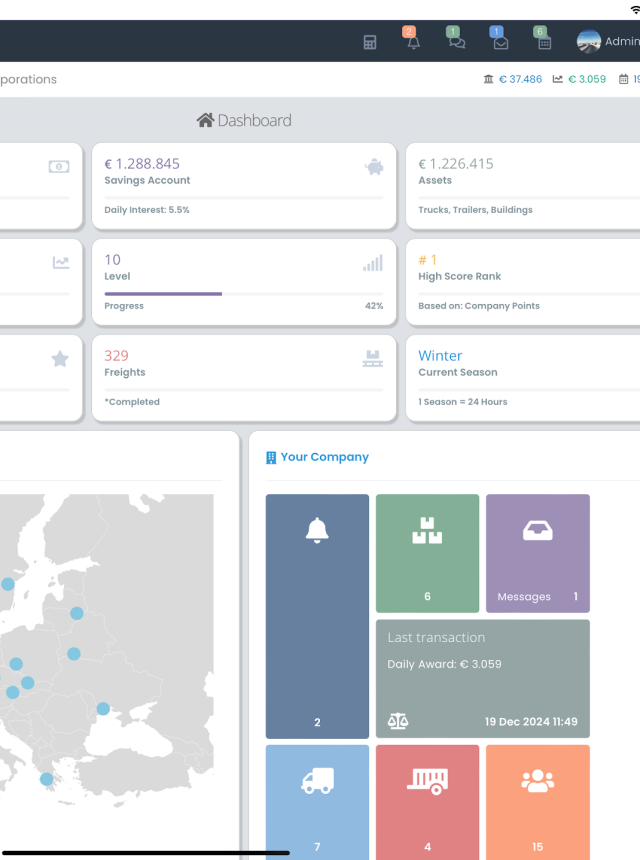Click the Level progress bar
The width and height of the screenshot is (640, 860).
pos(243,294)
